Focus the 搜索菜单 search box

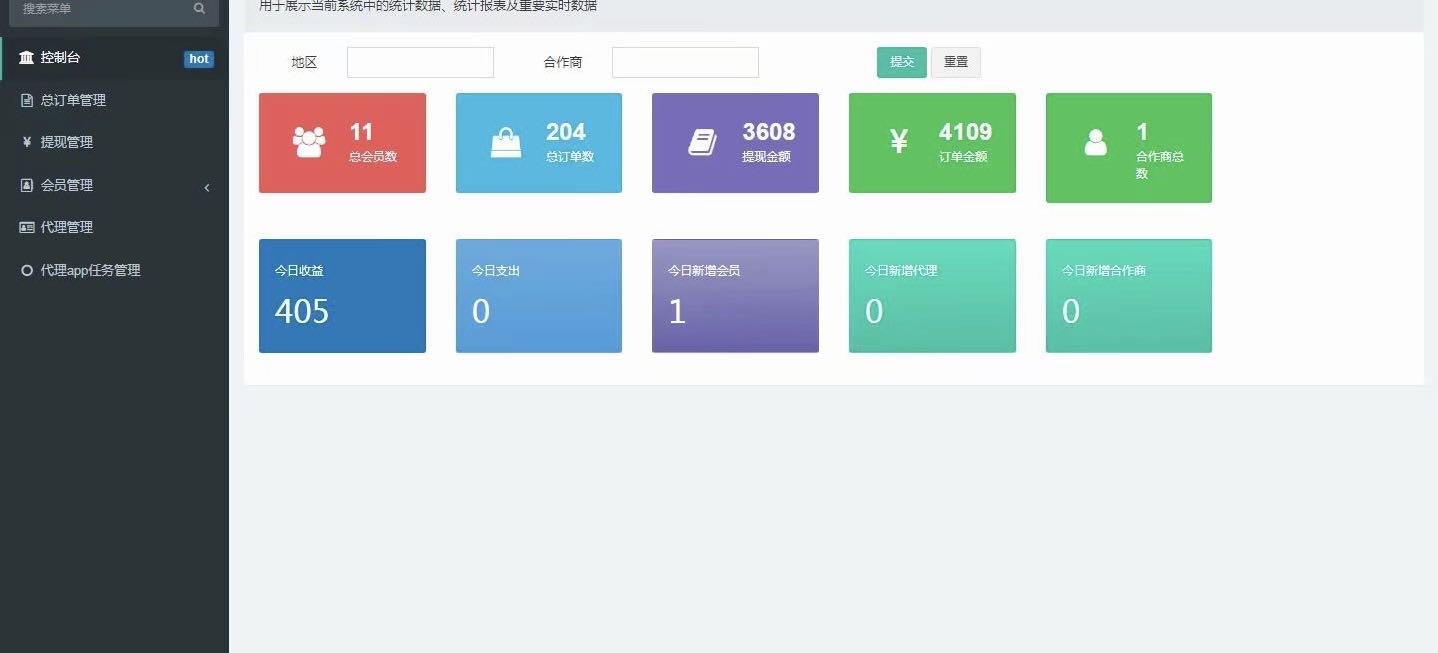click(100, 9)
